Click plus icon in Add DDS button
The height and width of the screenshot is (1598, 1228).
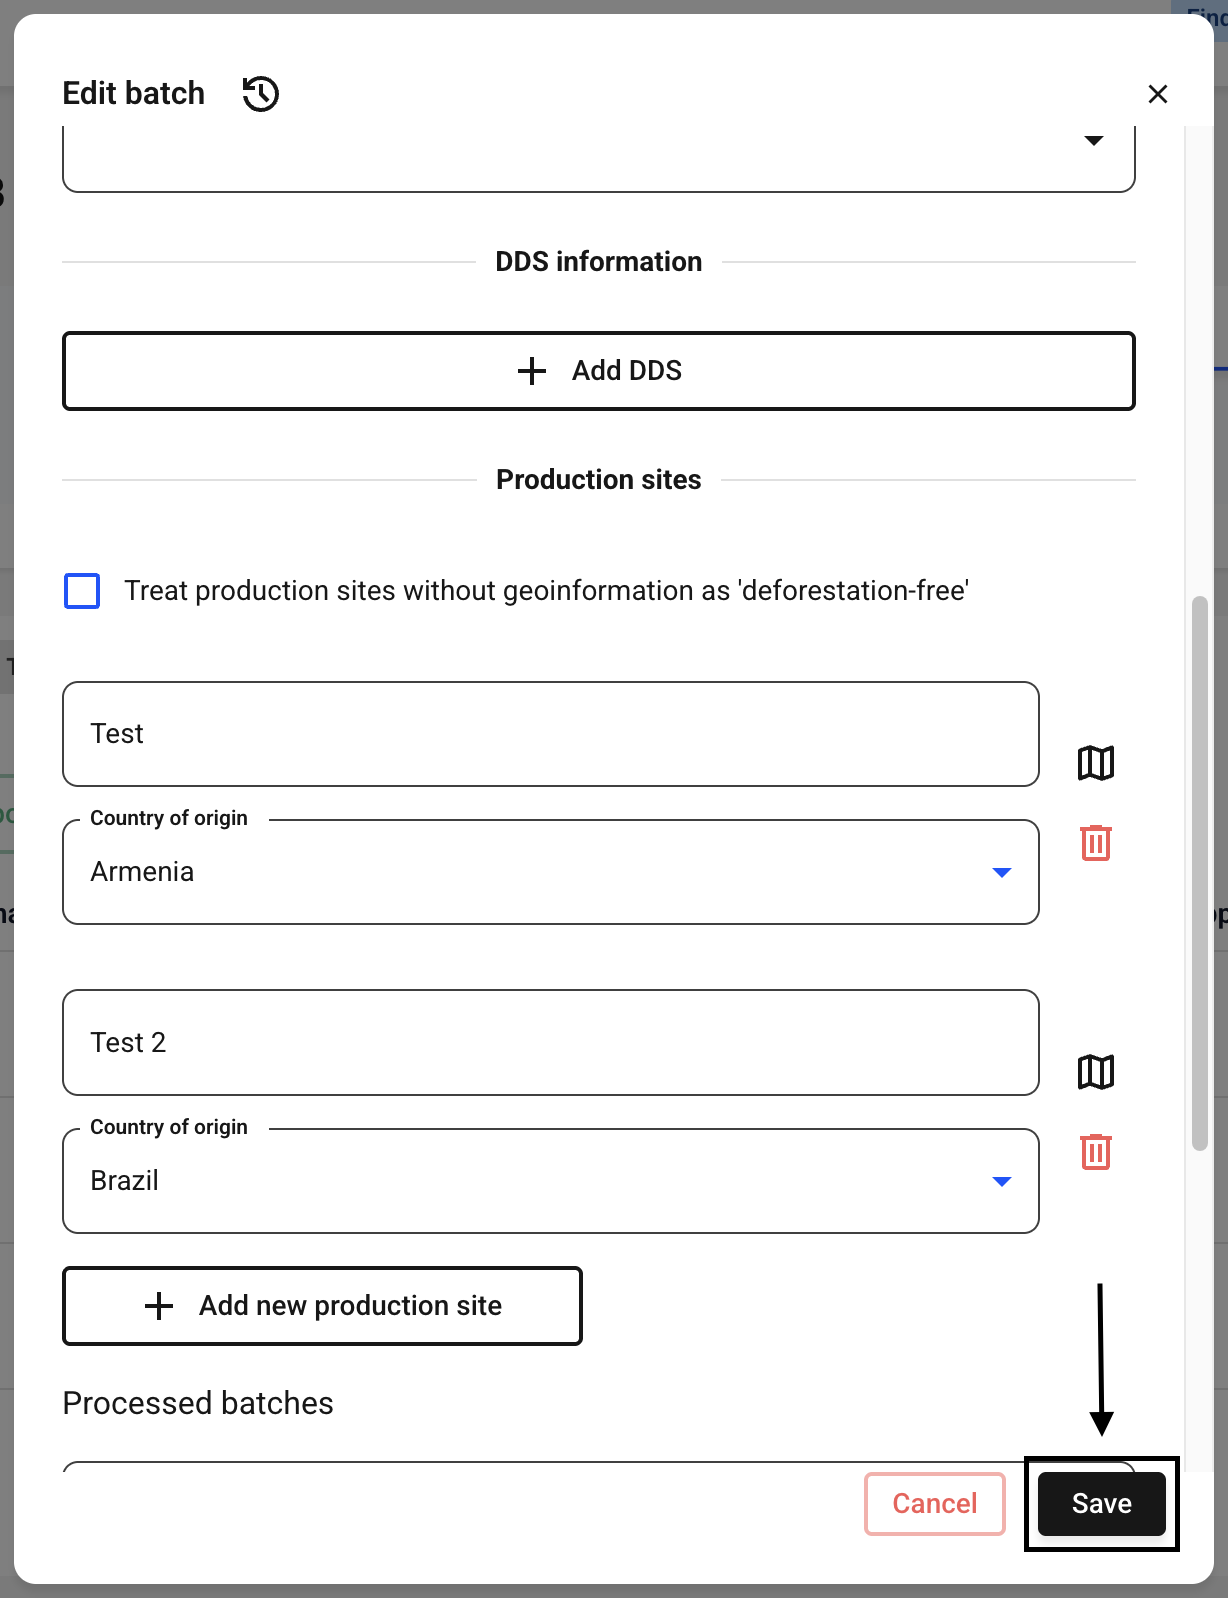tap(532, 371)
